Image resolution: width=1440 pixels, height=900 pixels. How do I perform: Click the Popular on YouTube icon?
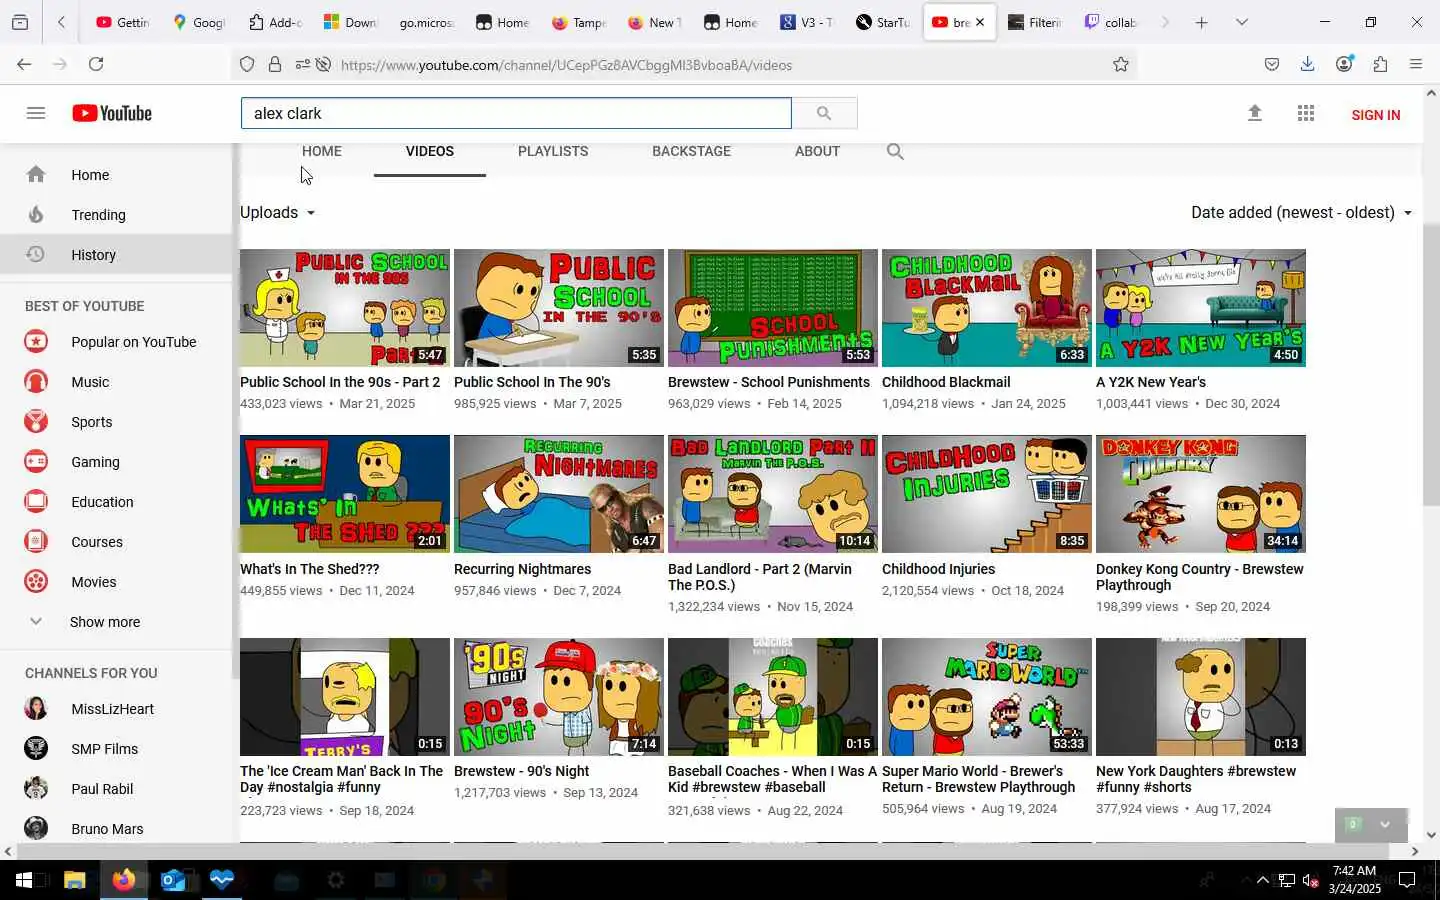point(36,342)
